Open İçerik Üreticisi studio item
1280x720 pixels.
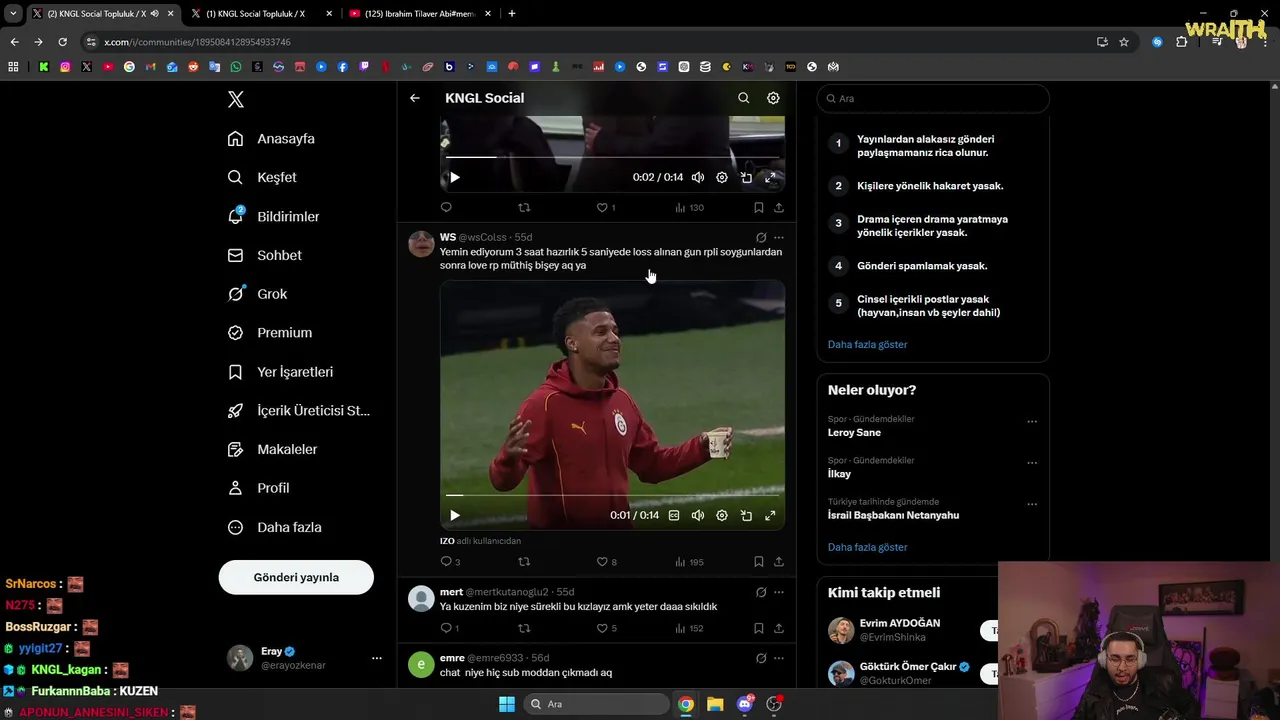[x=299, y=411]
